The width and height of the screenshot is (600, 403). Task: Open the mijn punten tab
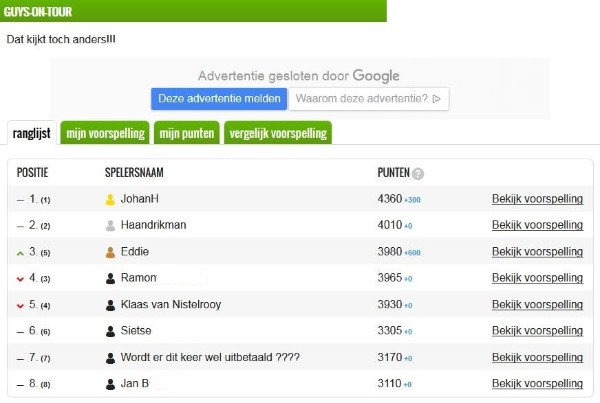pyautogui.click(x=187, y=133)
